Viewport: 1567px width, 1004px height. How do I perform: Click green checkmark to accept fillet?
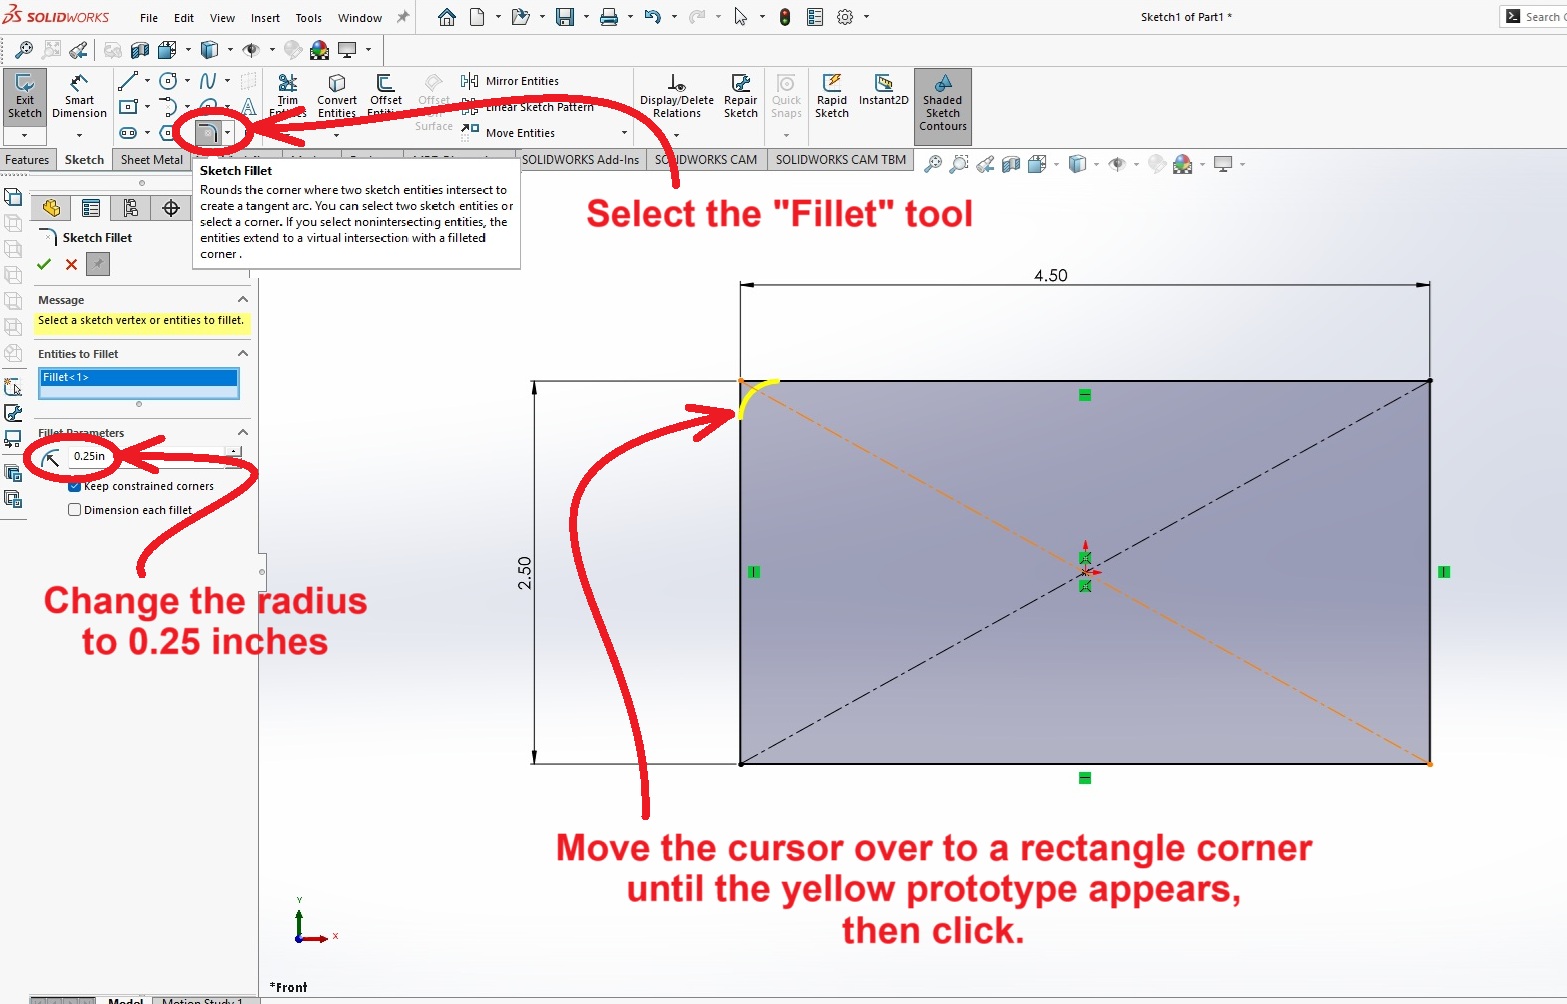pyautogui.click(x=44, y=264)
